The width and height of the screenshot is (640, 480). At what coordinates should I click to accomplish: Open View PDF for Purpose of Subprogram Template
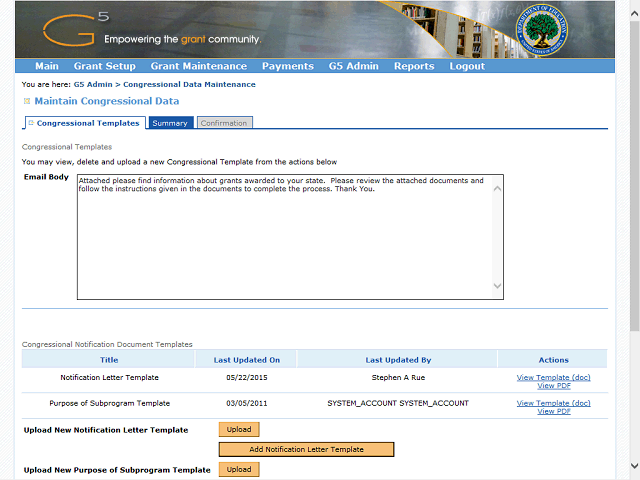553,411
